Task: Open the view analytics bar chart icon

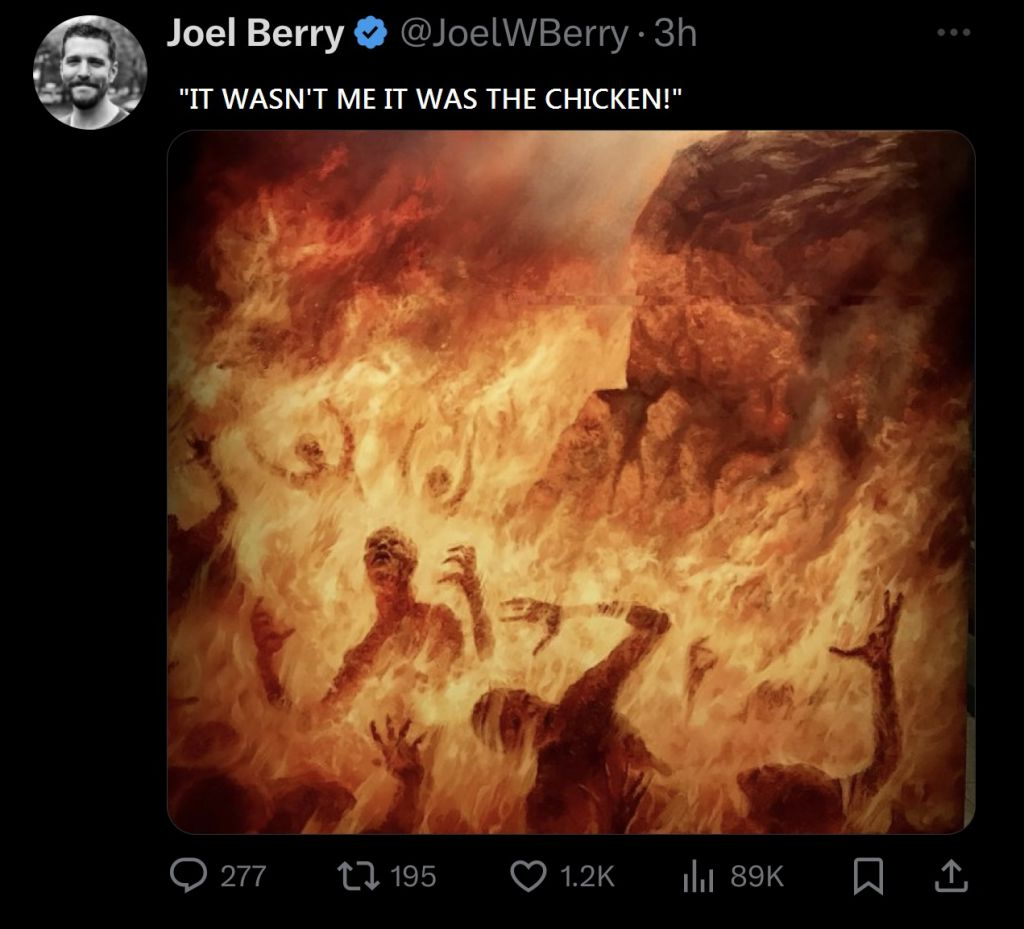Action: [698, 877]
